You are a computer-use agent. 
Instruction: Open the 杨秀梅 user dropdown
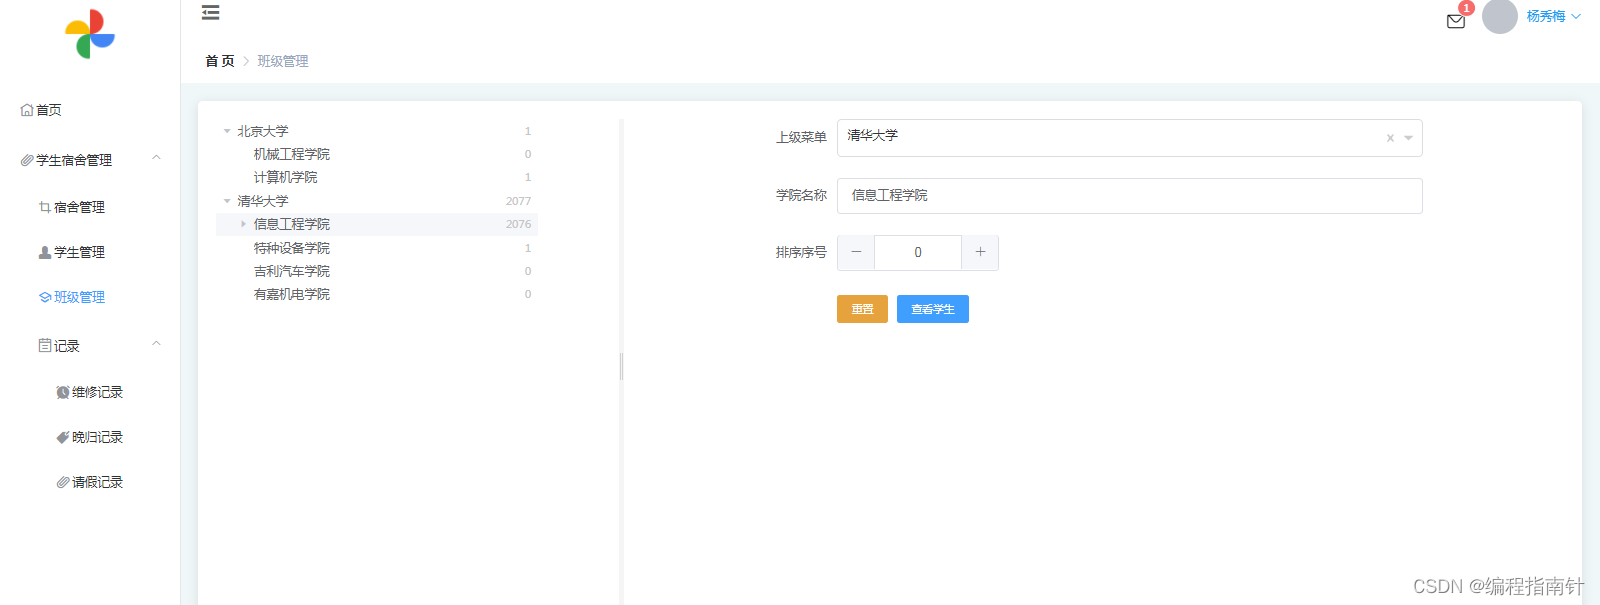[x=1553, y=16]
